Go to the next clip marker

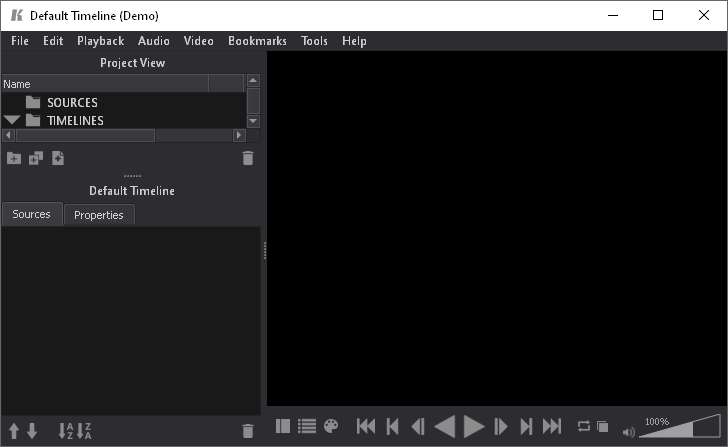tap(526, 426)
